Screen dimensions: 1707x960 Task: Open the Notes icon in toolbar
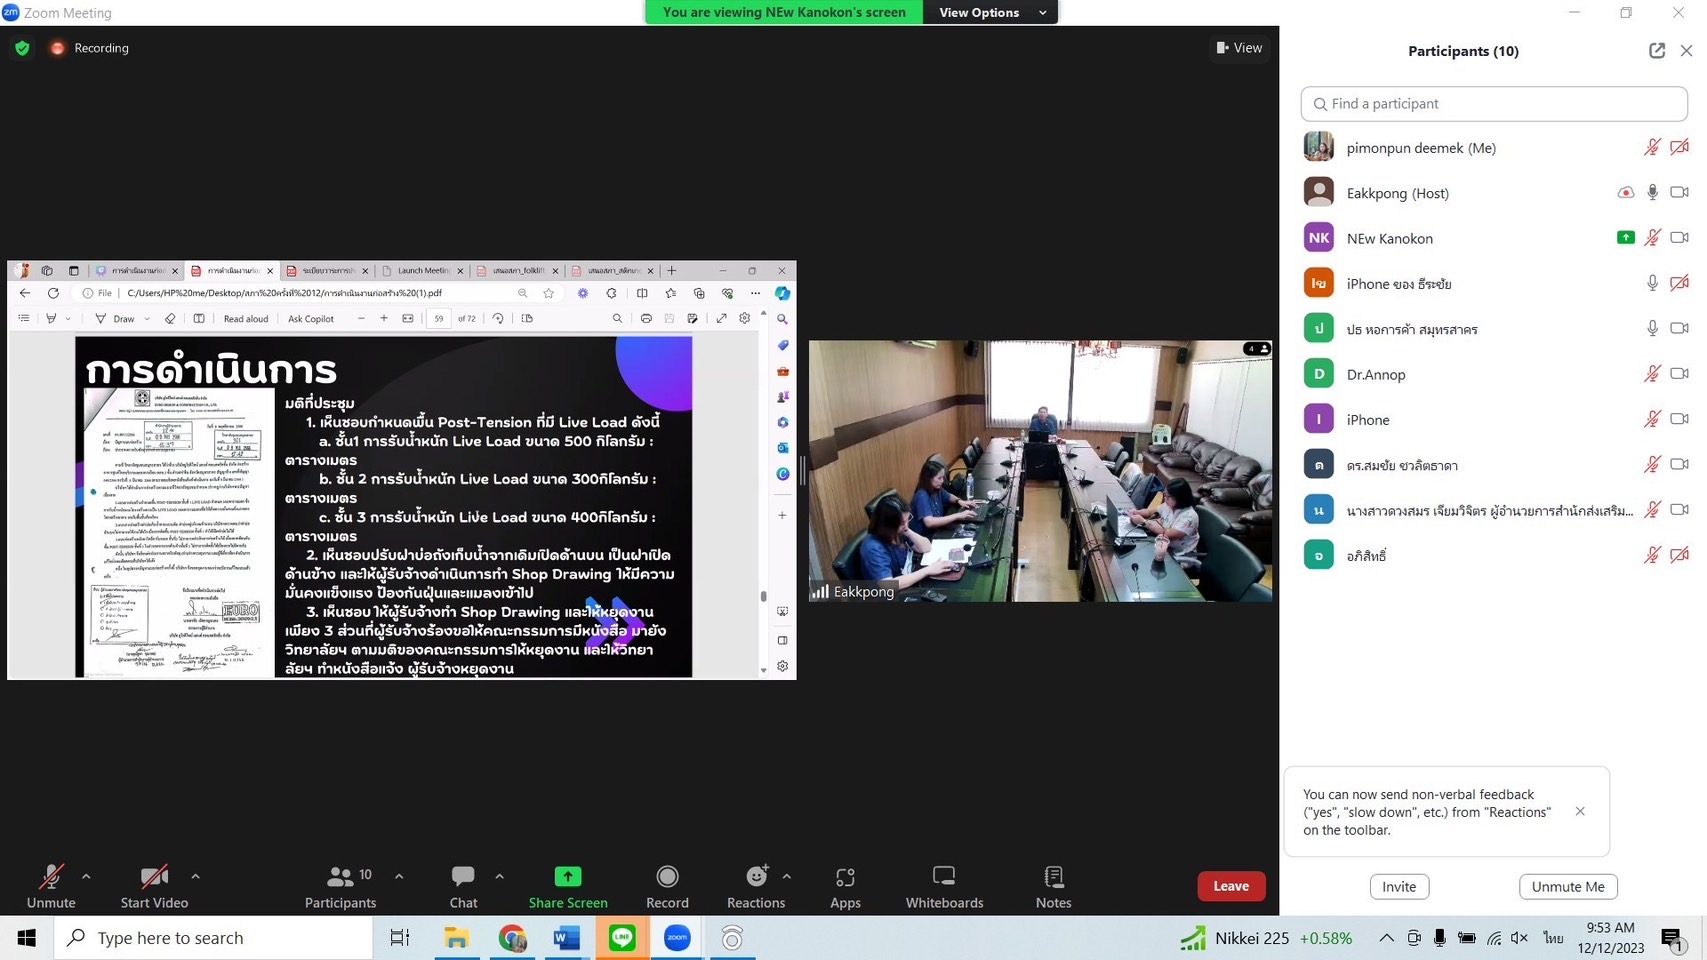(1053, 886)
